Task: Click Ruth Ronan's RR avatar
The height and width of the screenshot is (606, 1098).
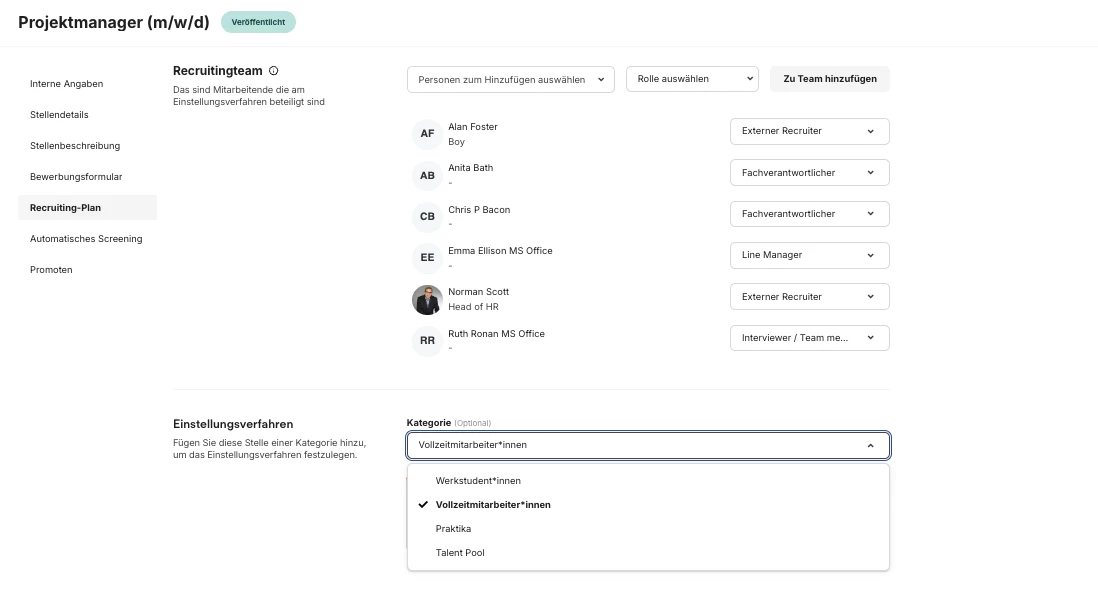Action: point(427,340)
